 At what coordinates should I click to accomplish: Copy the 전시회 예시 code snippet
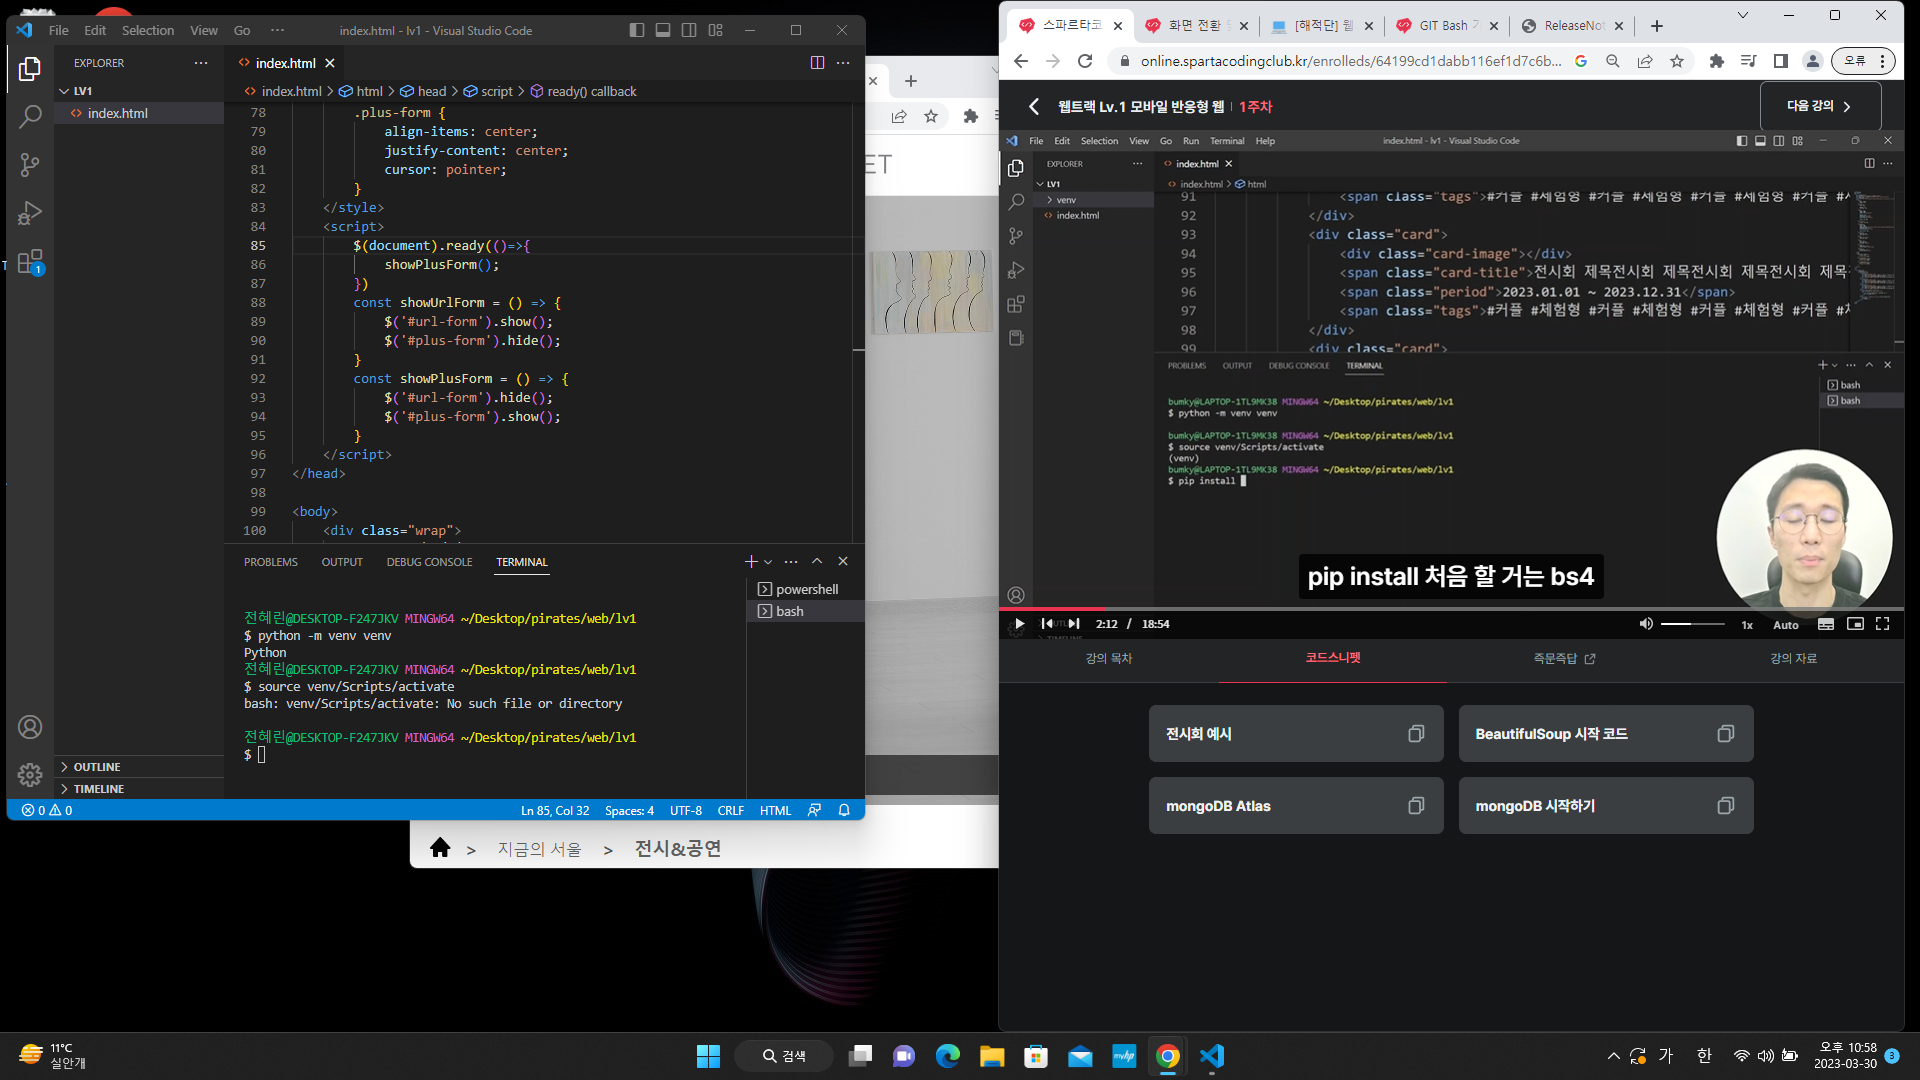[x=1416, y=734]
